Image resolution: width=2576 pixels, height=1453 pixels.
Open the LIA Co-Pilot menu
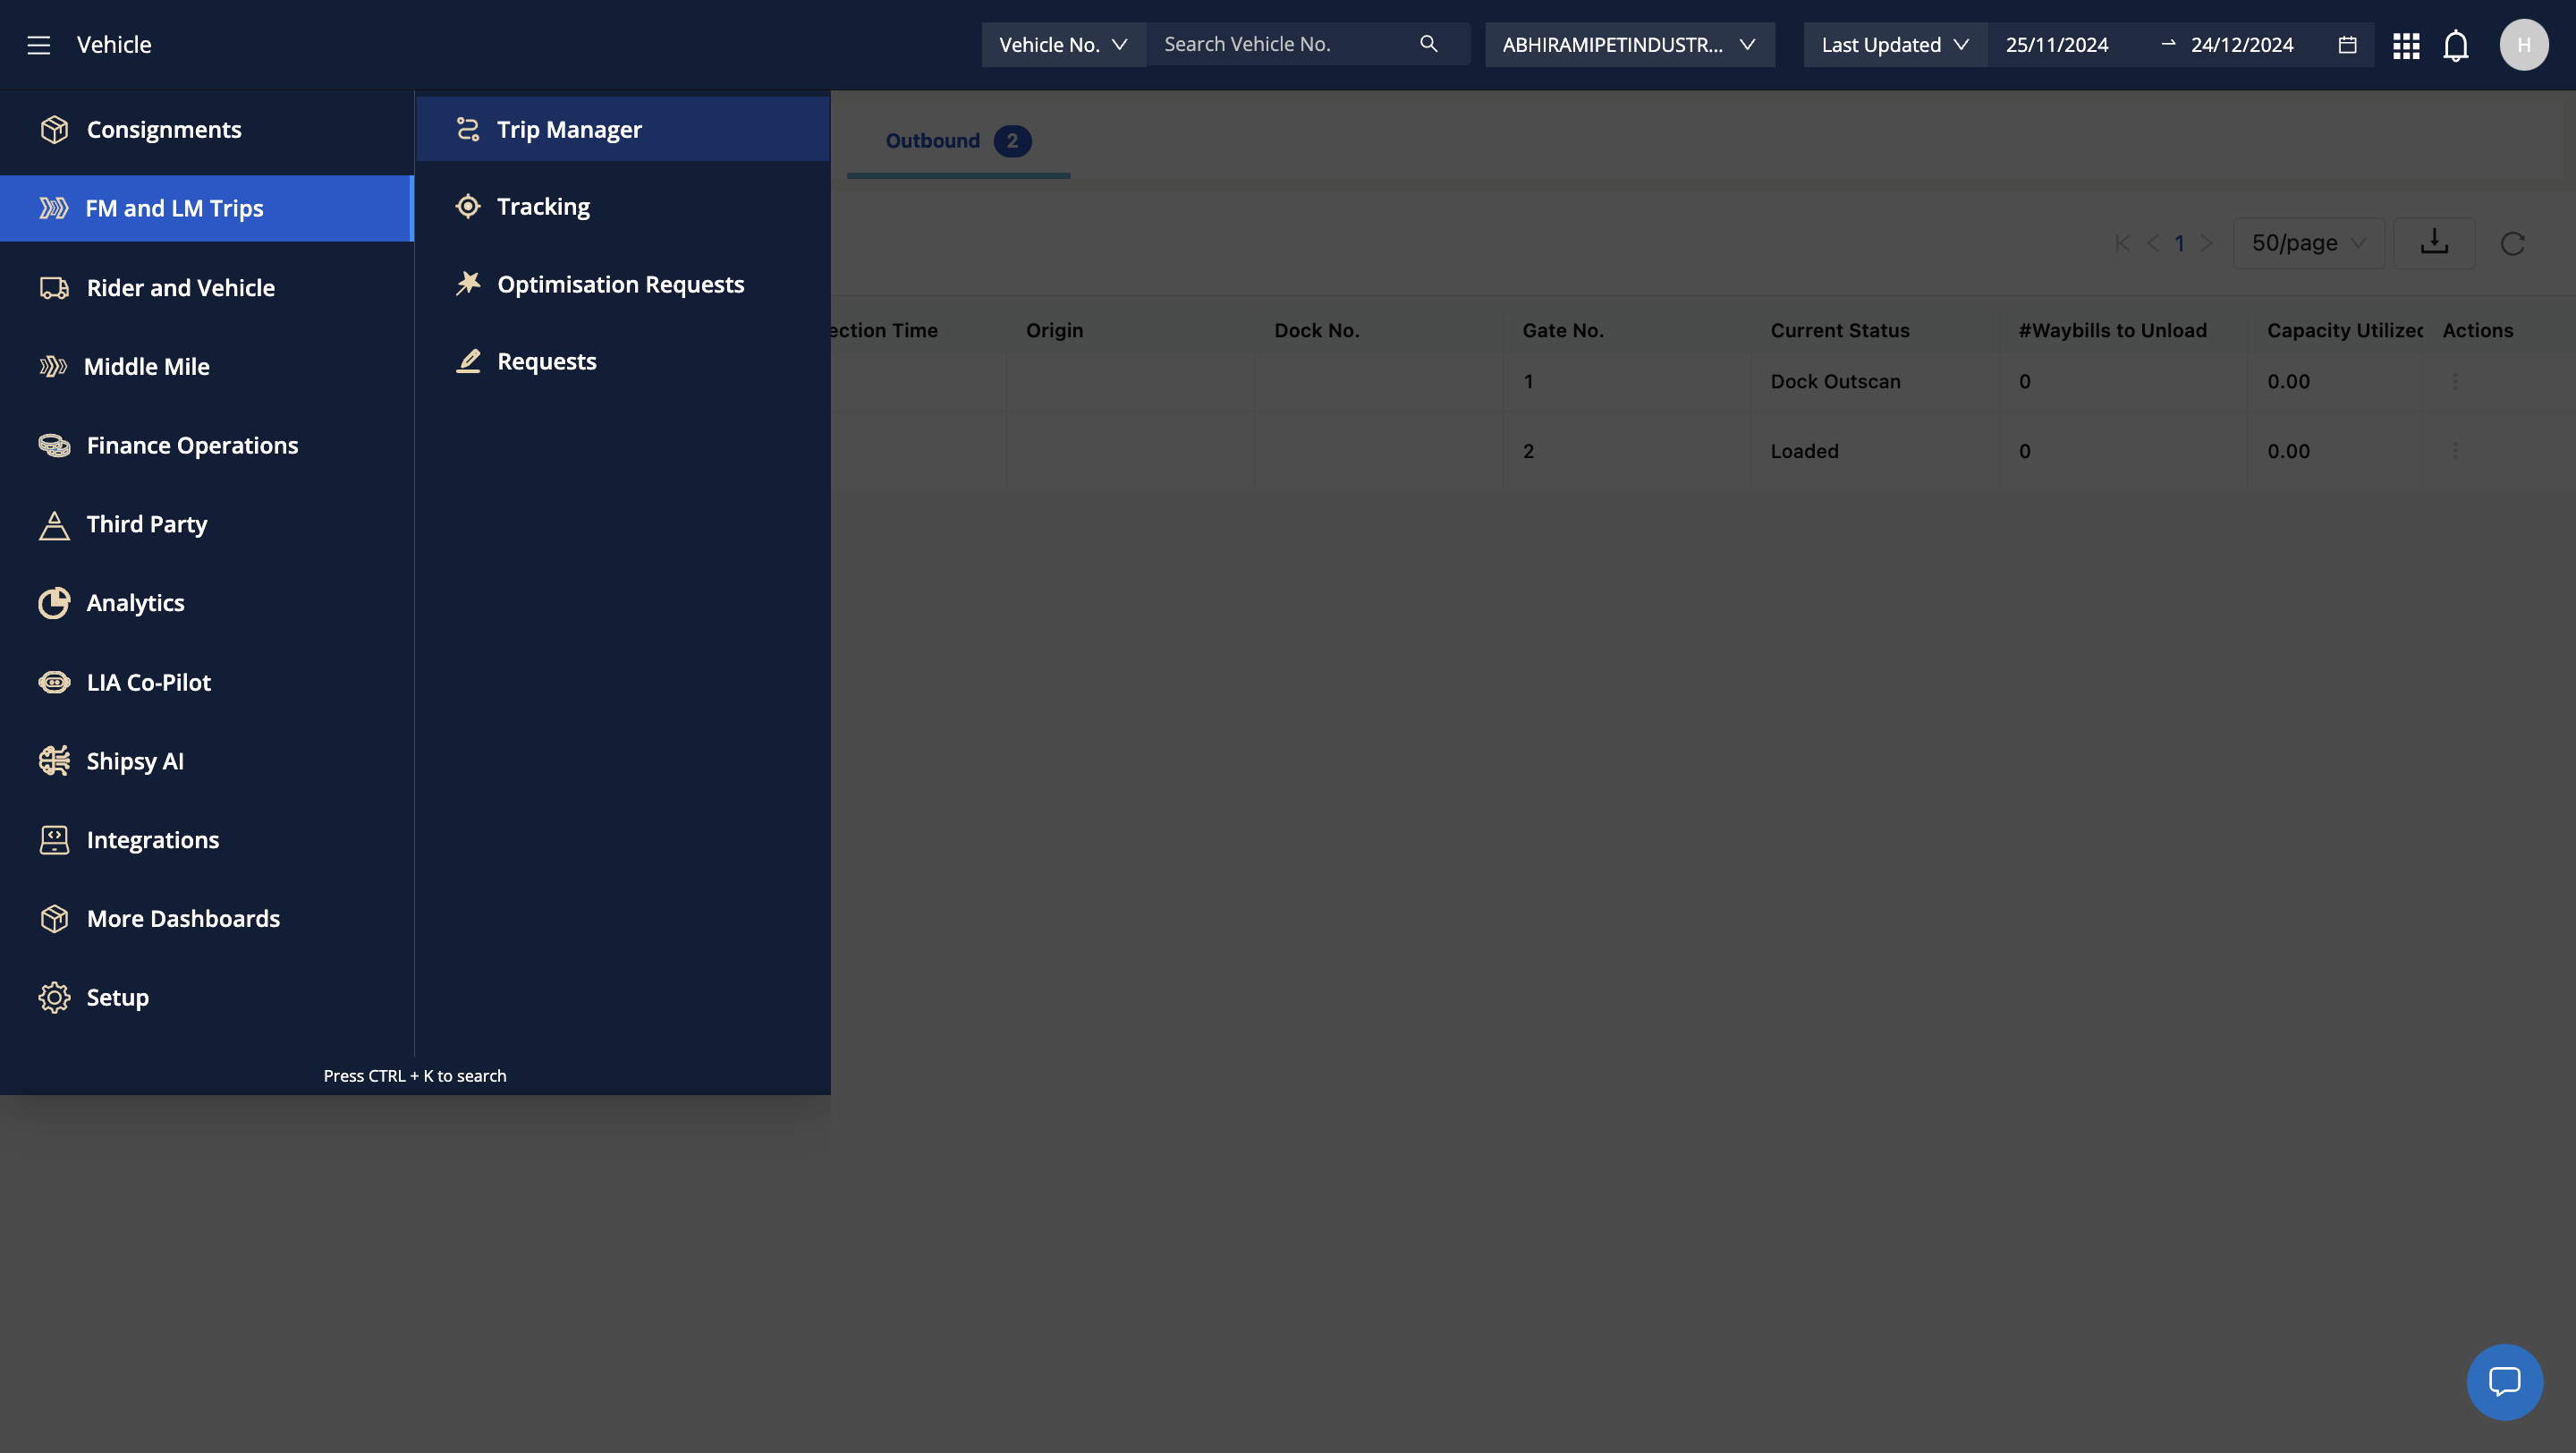(x=207, y=682)
